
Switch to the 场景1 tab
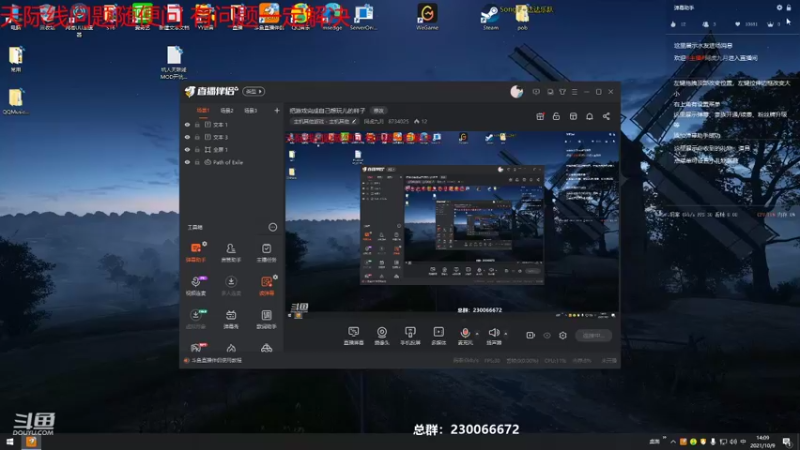[203, 110]
